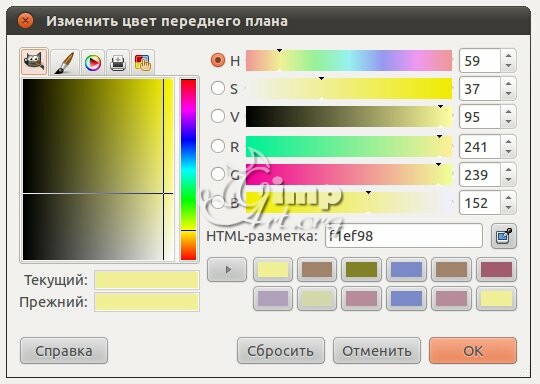Switch to the CMYK printer tab
Image resolution: width=540 pixels, height=384 pixels.
pyautogui.click(x=118, y=63)
